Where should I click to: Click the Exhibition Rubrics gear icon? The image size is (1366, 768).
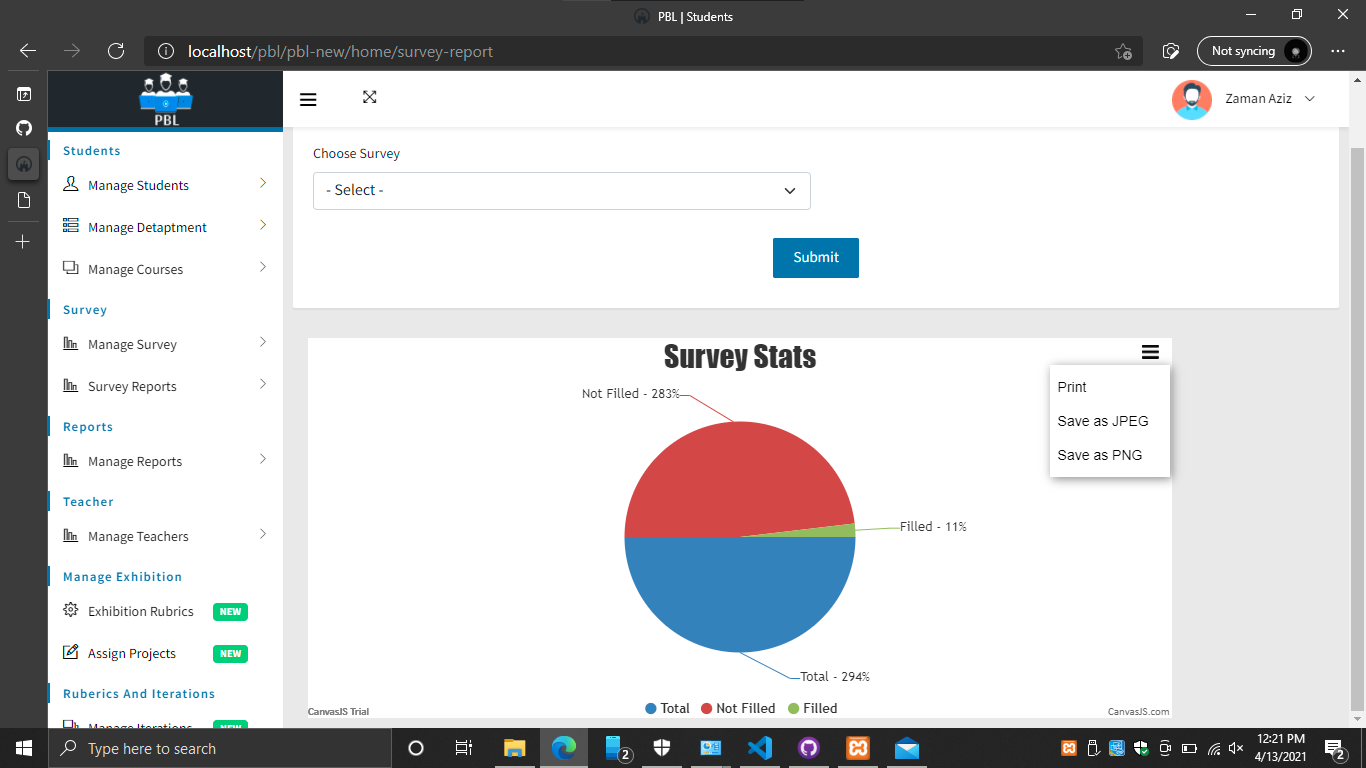pyautogui.click(x=69, y=611)
